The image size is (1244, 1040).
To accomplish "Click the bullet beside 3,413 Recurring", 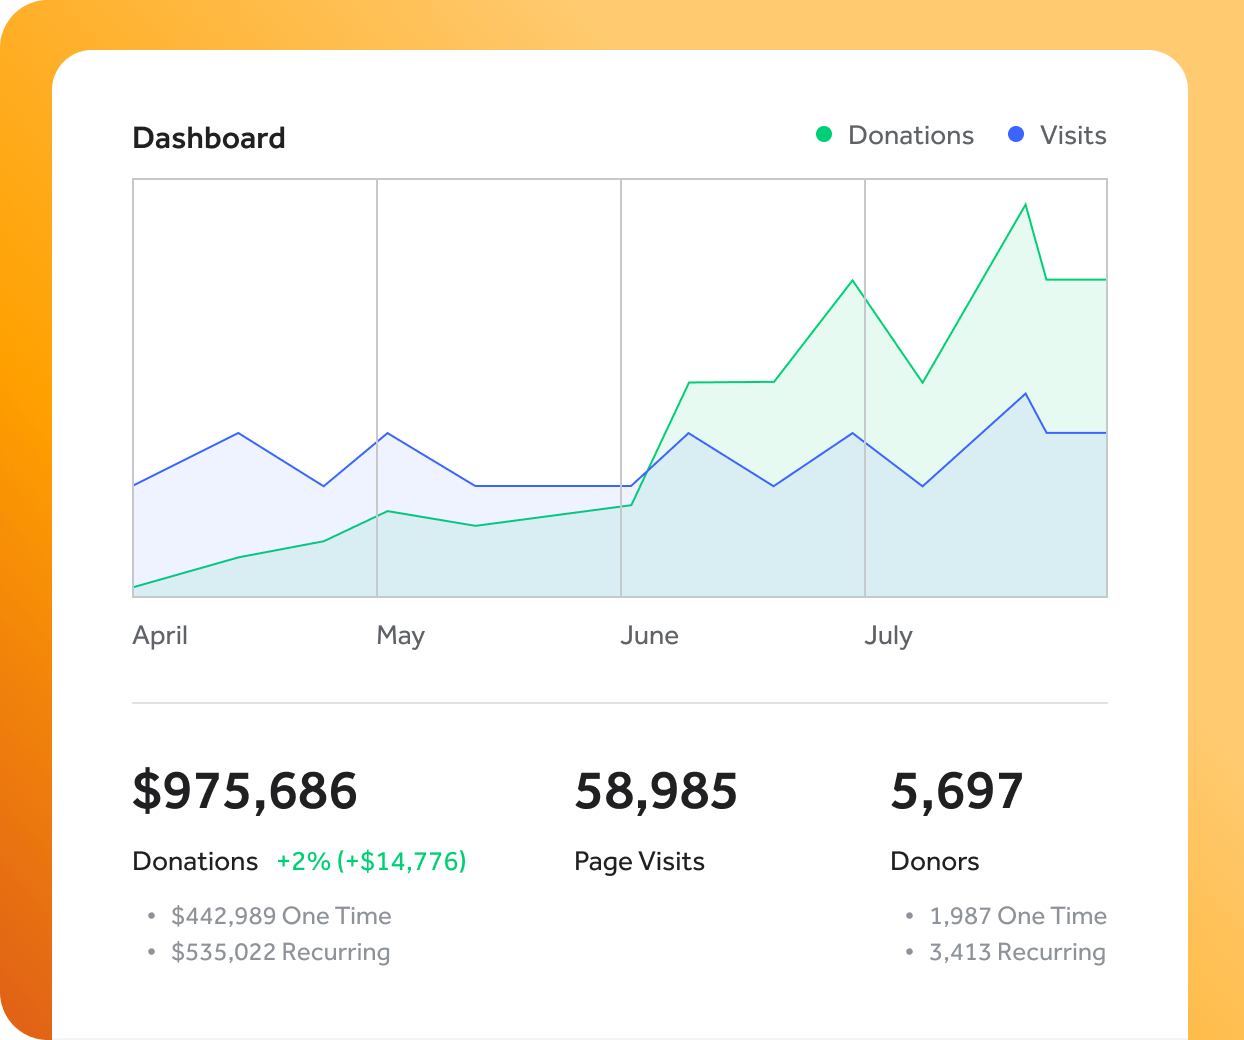I will [x=908, y=951].
